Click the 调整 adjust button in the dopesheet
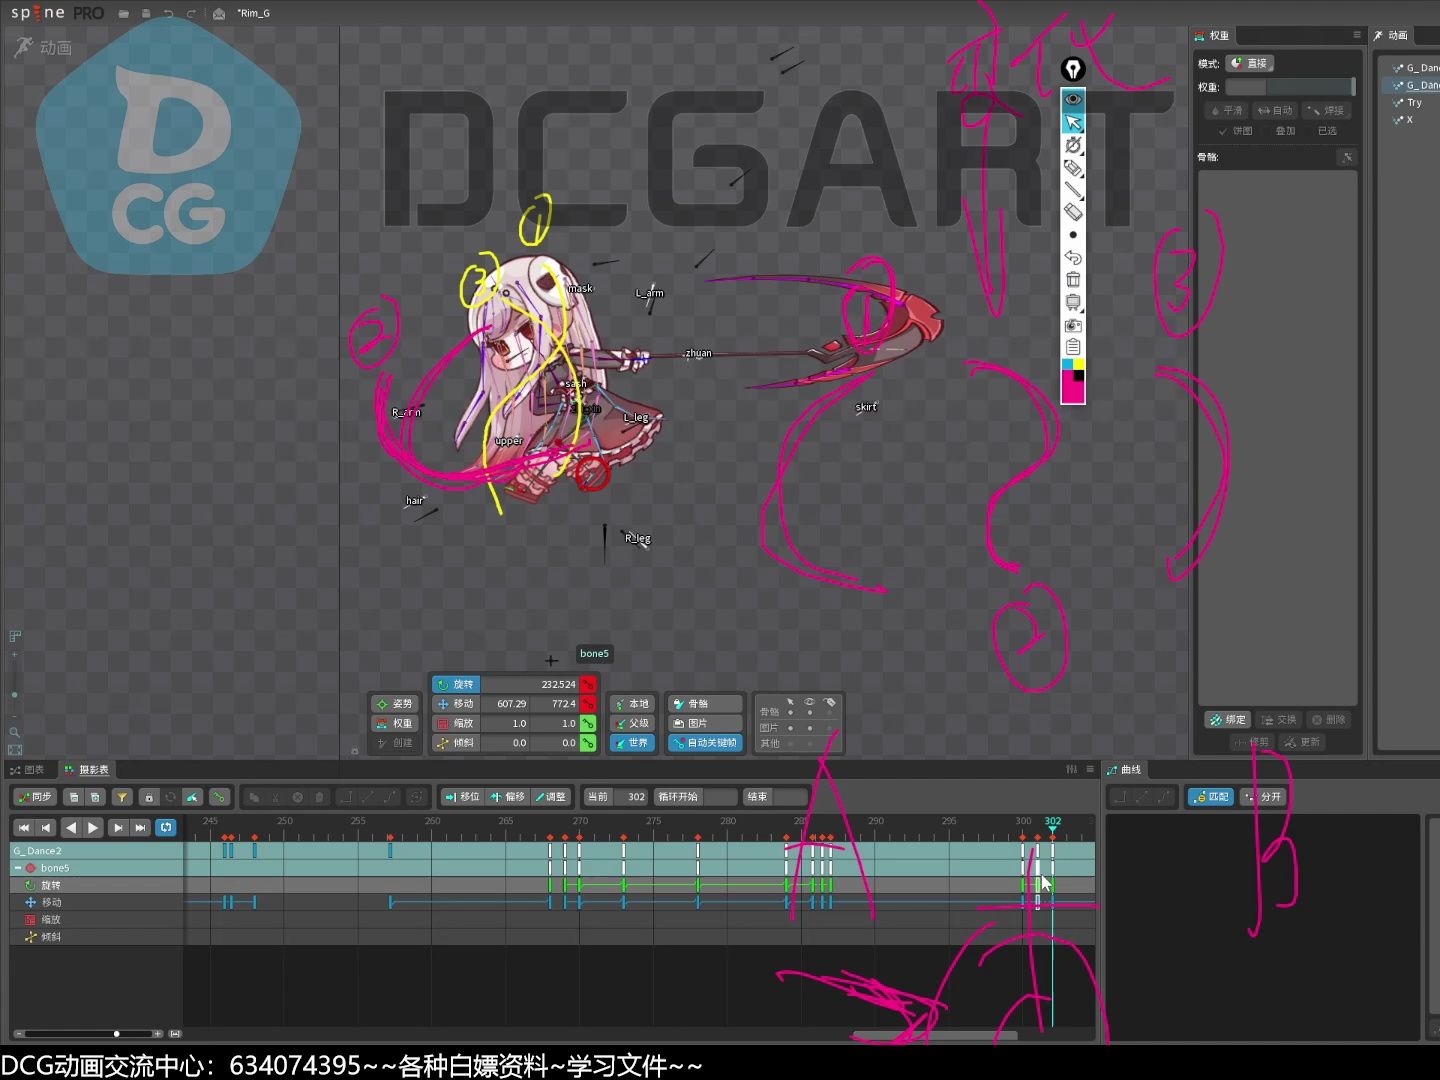 pyautogui.click(x=550, y=797)
